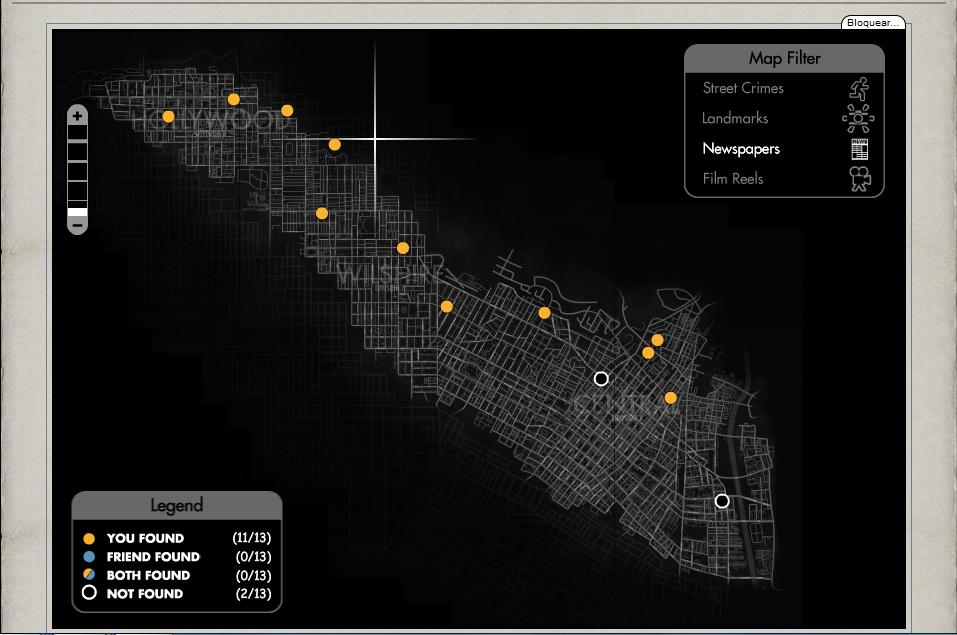Zoom in with the plus button
The width and height of the screenshot is (957, 635).
click(77, 116)
